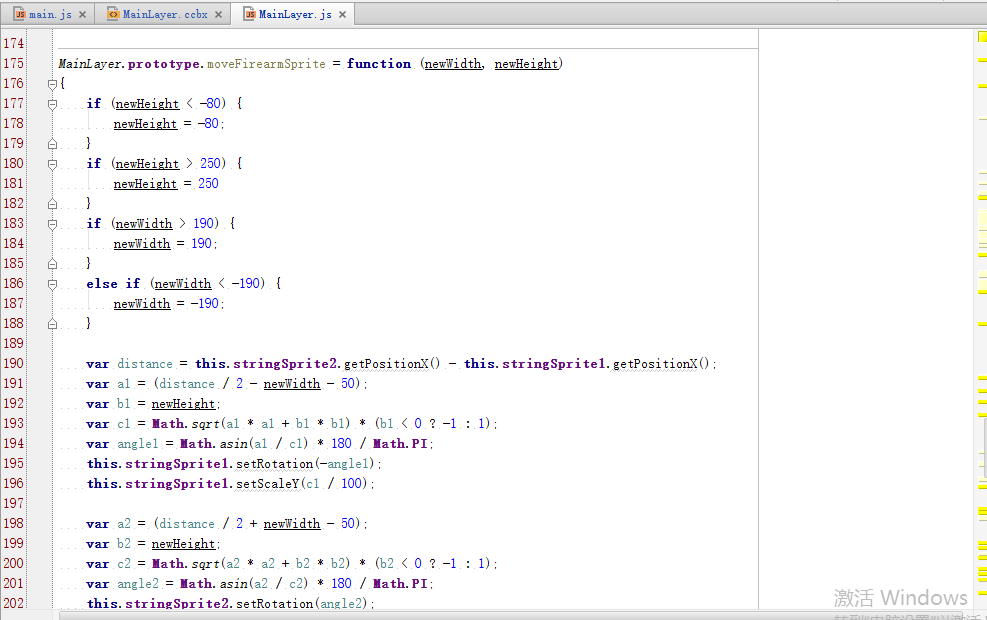Image resolution: width=987 pixels, height=620 pixels.
Task: Click the 'angle2' variable declaration
Action: (138, 583)
